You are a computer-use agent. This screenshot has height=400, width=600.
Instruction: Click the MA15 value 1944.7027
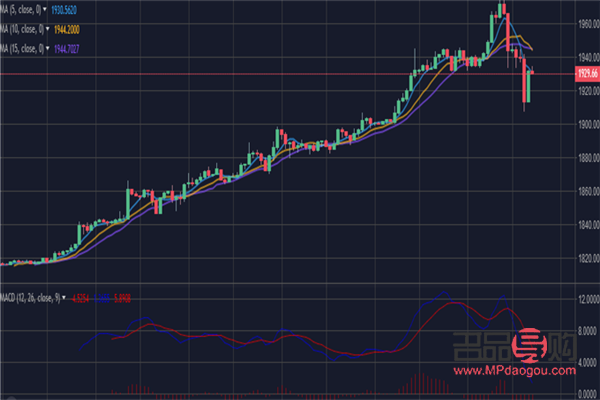[x=67, y=49]
